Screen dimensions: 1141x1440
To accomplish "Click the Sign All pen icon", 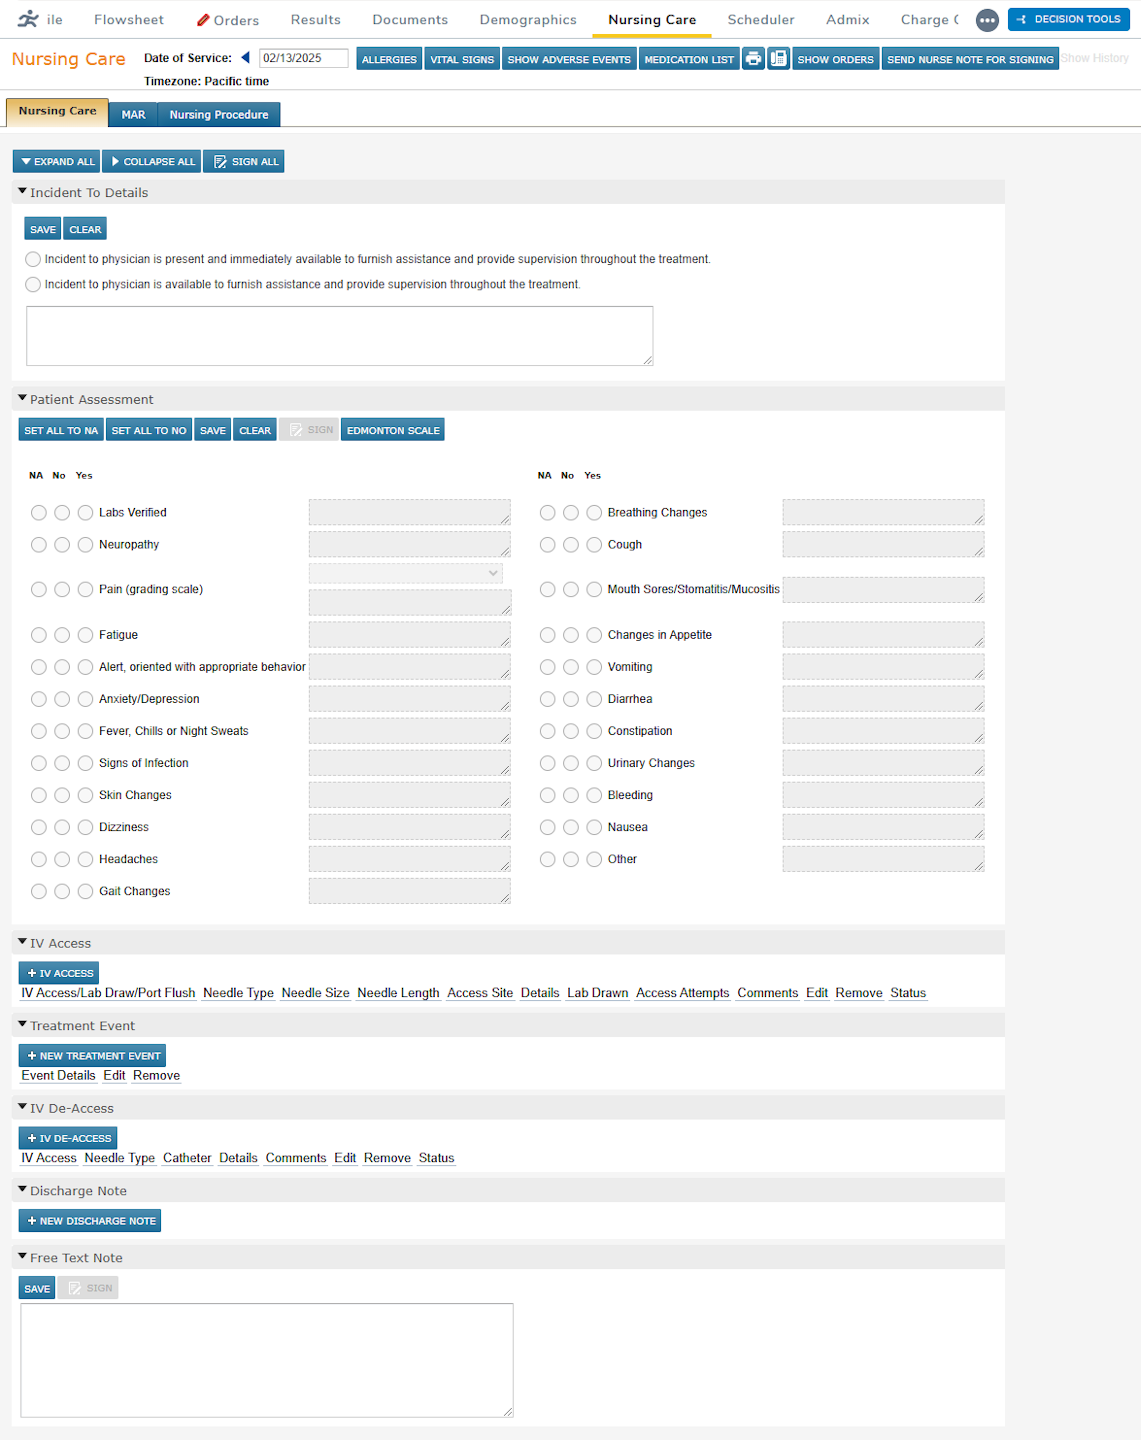I will coord(220,161).
